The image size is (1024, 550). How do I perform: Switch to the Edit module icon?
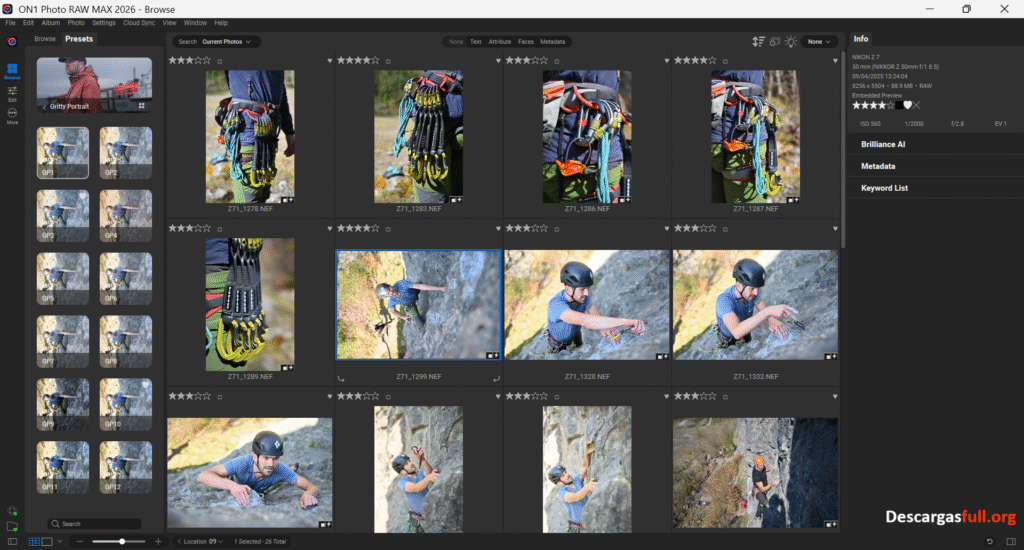coord(12,93)
